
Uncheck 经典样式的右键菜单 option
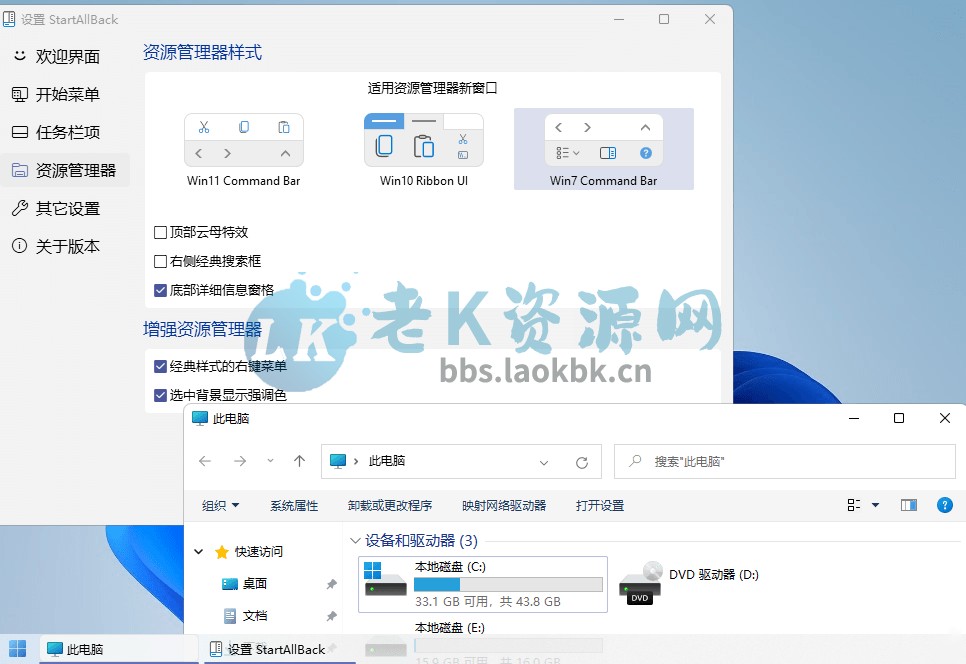(x=160, y=366)
